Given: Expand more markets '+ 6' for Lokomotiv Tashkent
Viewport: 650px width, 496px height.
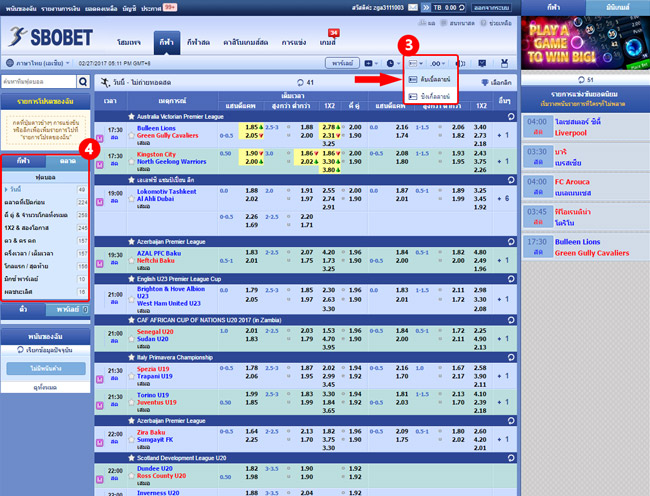Looking at the screenshot, I should tap(503, 198).
